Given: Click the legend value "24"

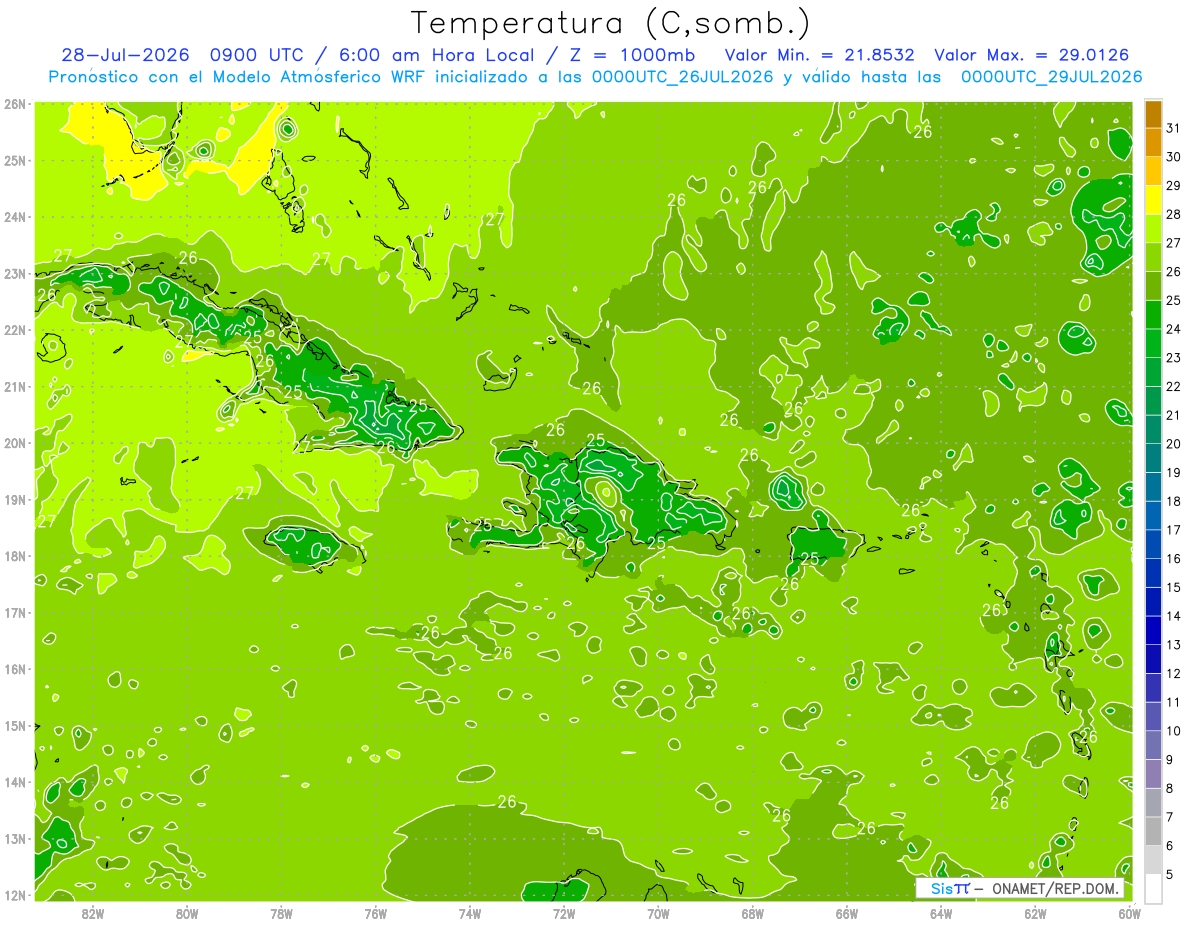Looking at the screenshot, I should (1174, 329).
